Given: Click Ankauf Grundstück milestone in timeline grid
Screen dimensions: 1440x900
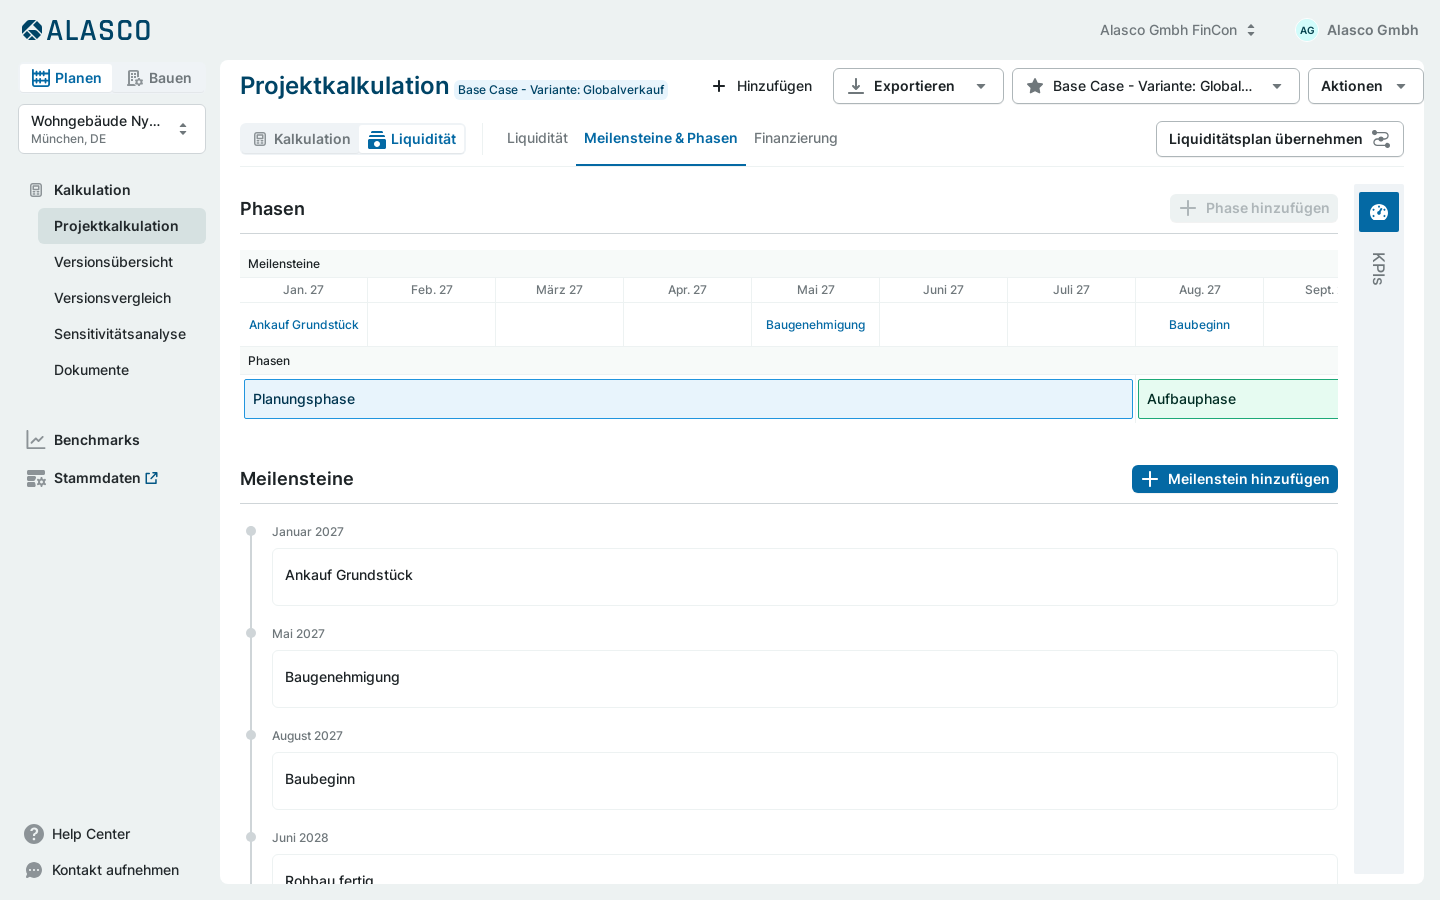Looking at the screenshot, I should click(304, 325).
